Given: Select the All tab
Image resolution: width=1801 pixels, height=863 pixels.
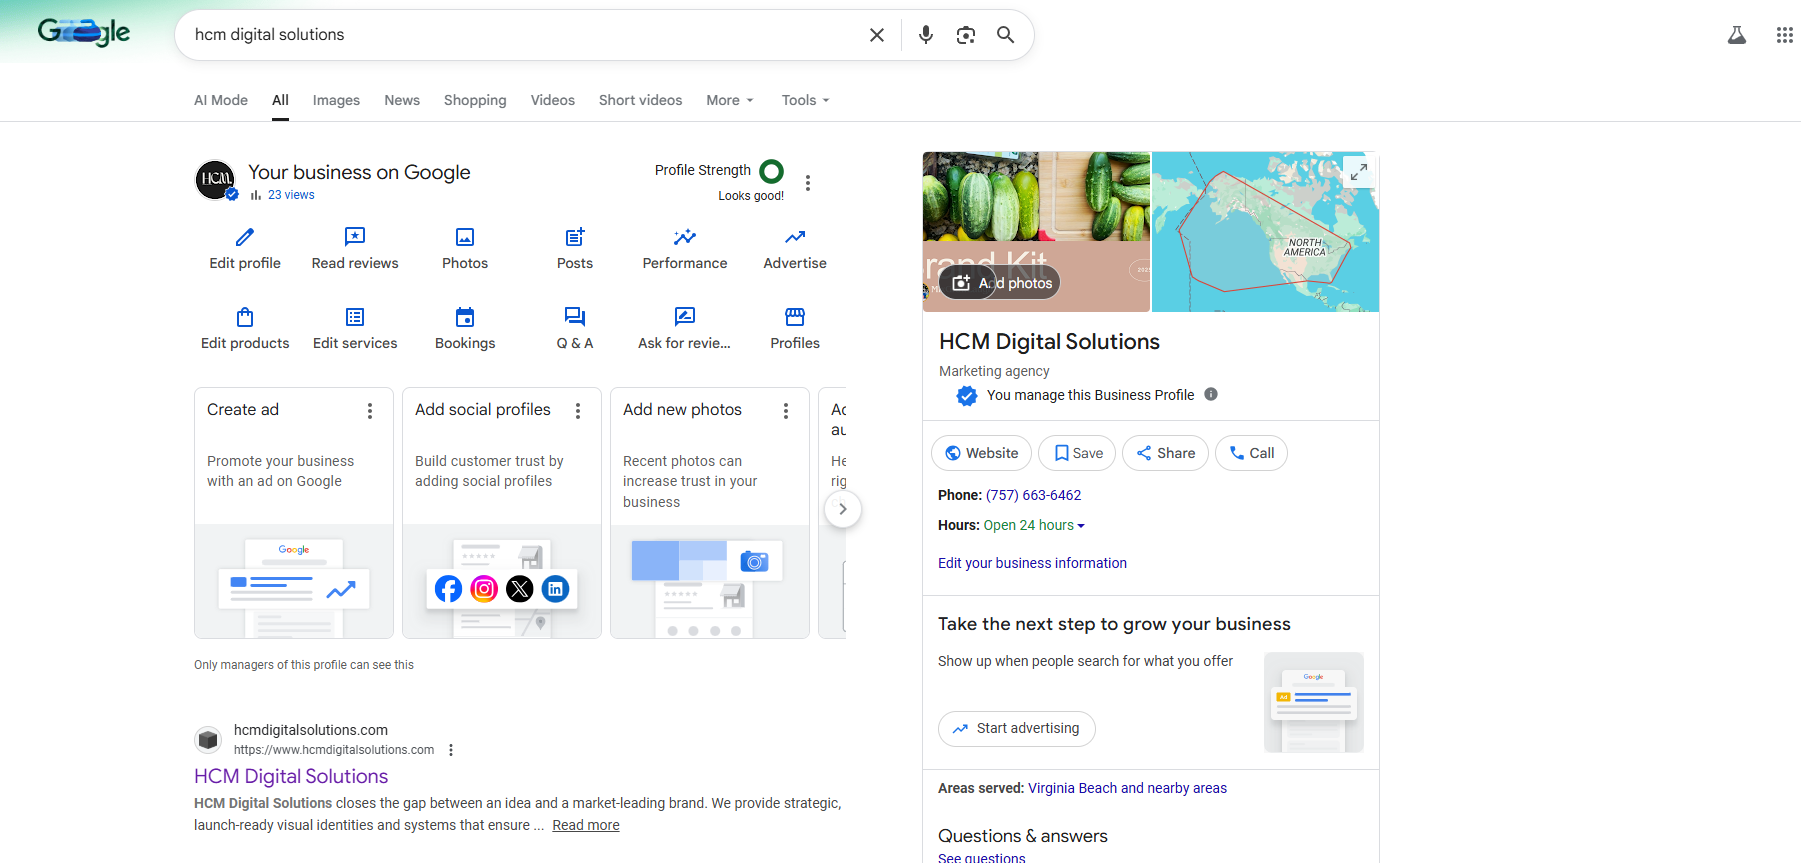Looking at the screenshot, I should 280,100.
